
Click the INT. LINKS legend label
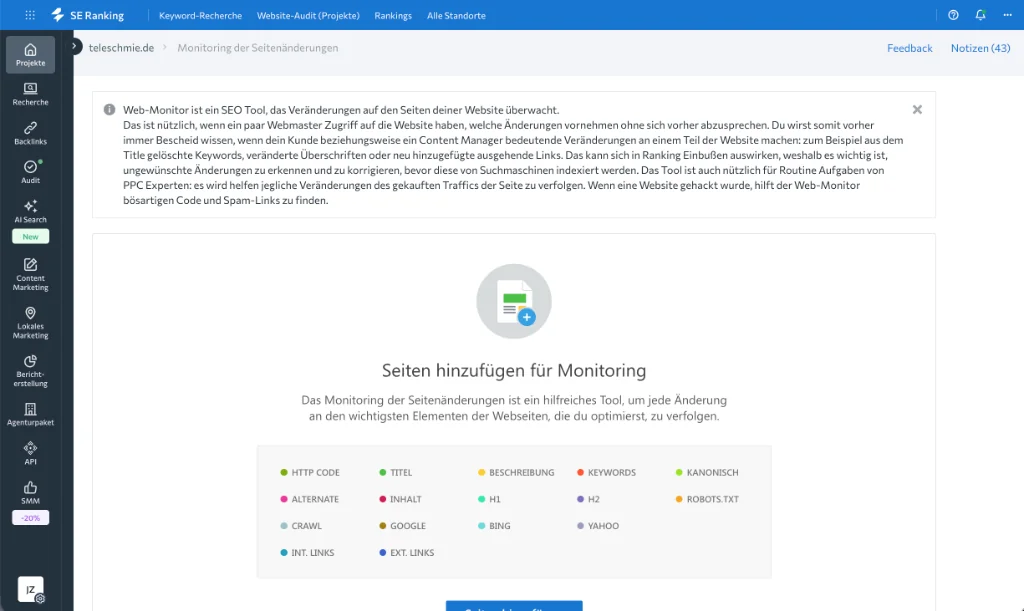313,553
